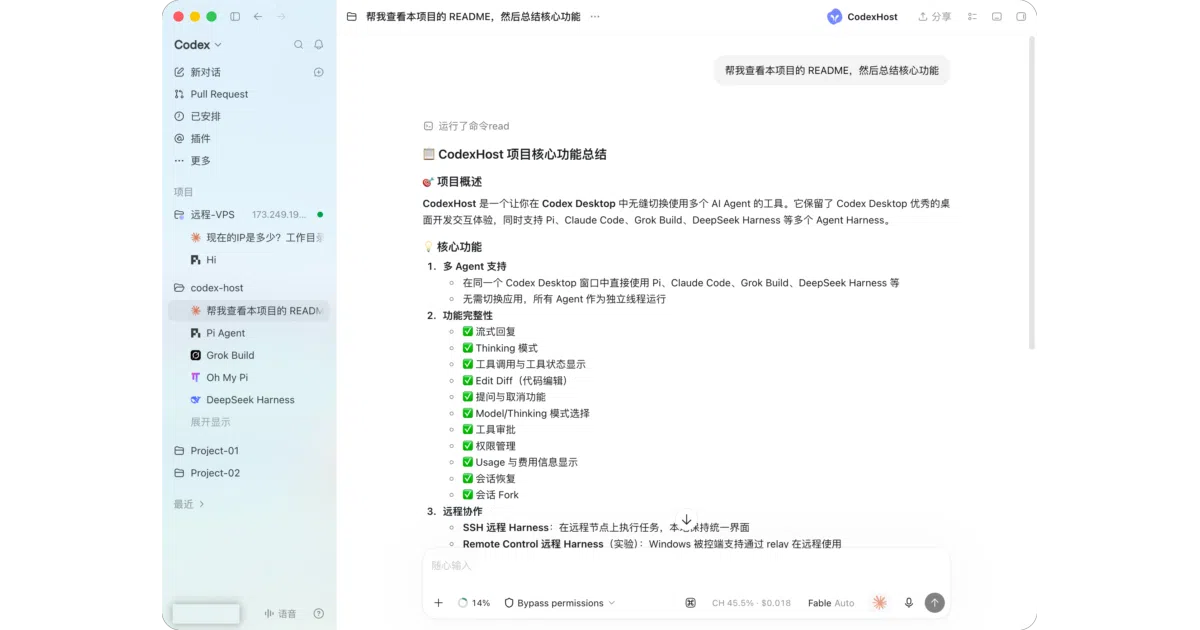Expand the 最近 section chevron
Viewport: 1200px width, 630px height.
coord(202,504)
